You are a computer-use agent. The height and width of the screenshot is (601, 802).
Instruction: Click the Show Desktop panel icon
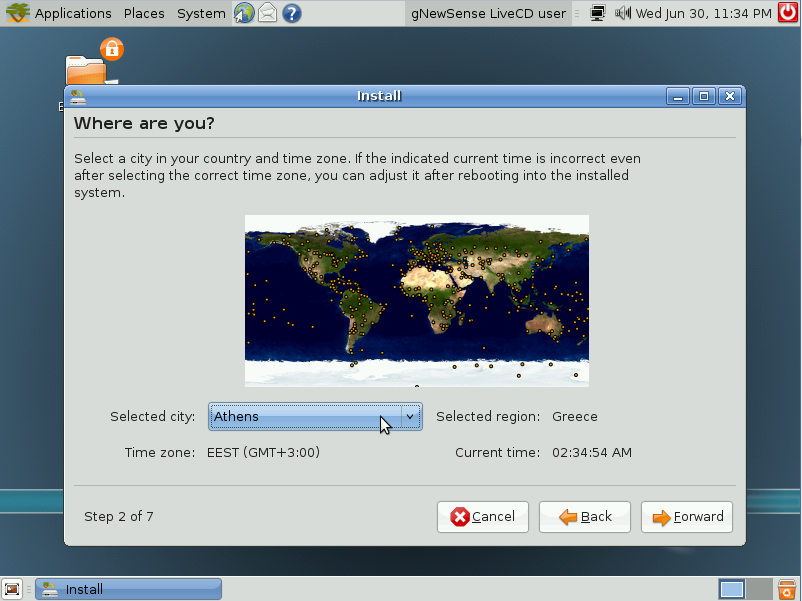click(12, 589)
